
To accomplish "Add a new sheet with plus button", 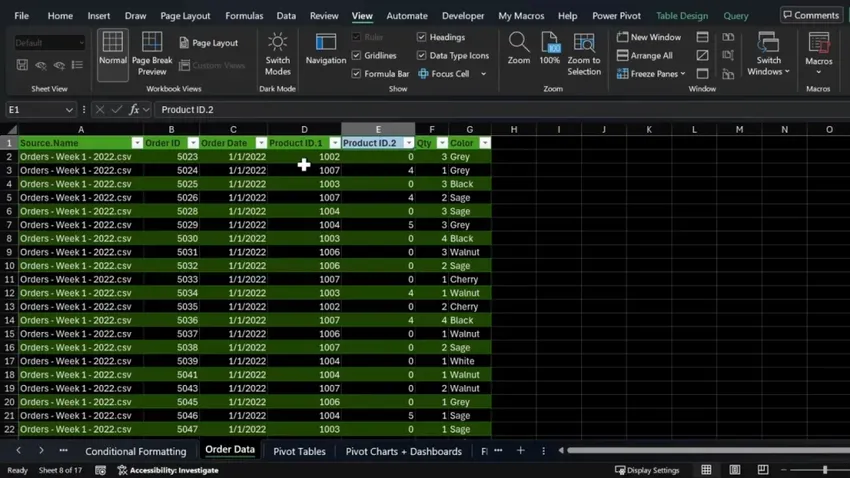I will pos(520,450).
